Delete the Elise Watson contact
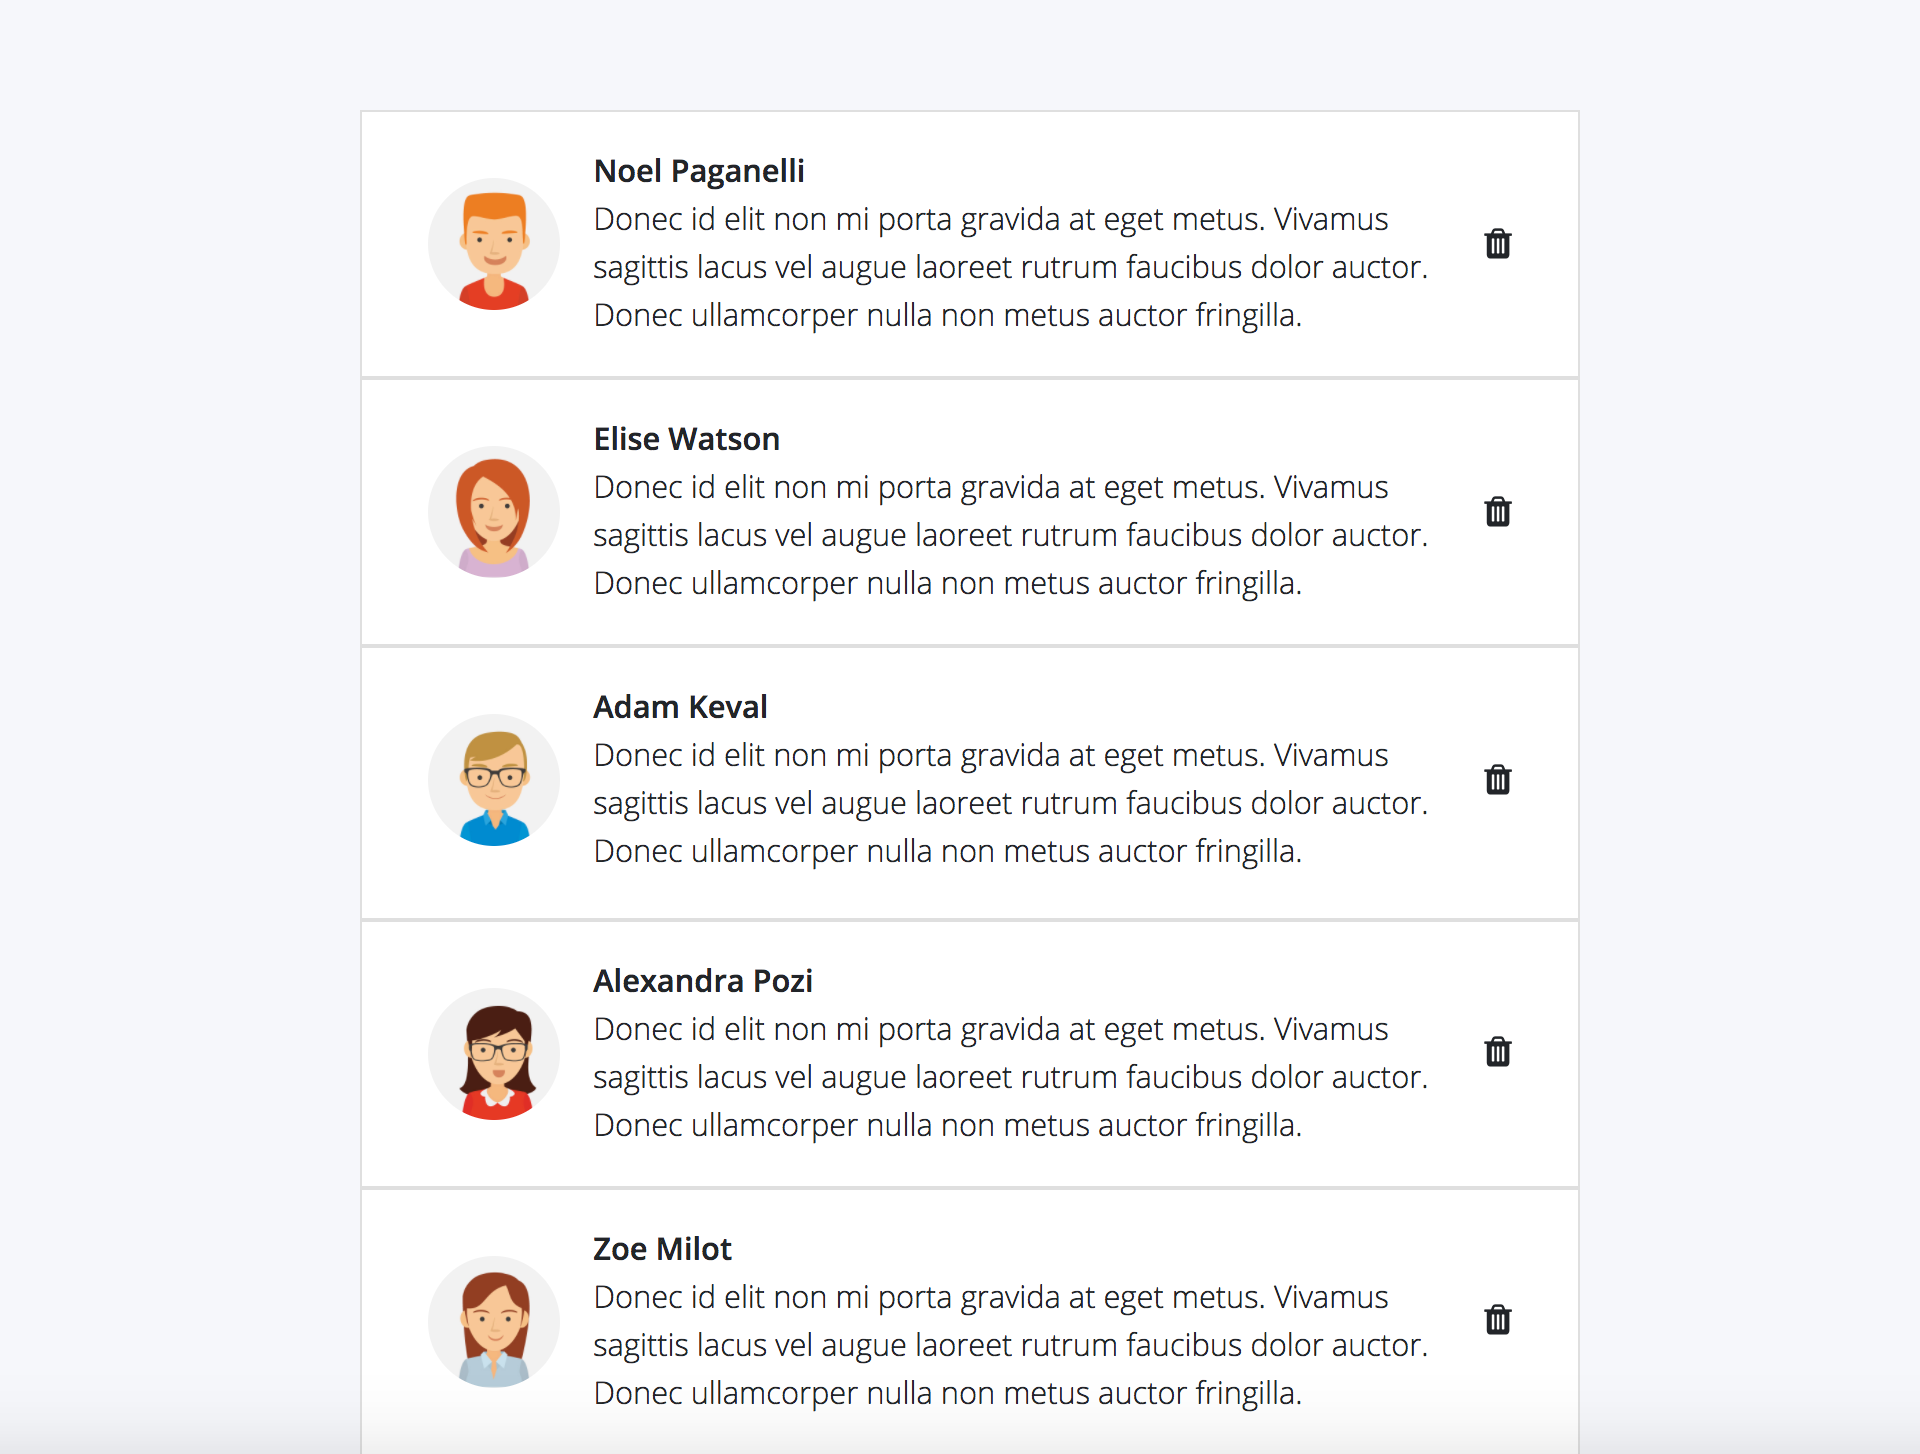 (1497, 511)
